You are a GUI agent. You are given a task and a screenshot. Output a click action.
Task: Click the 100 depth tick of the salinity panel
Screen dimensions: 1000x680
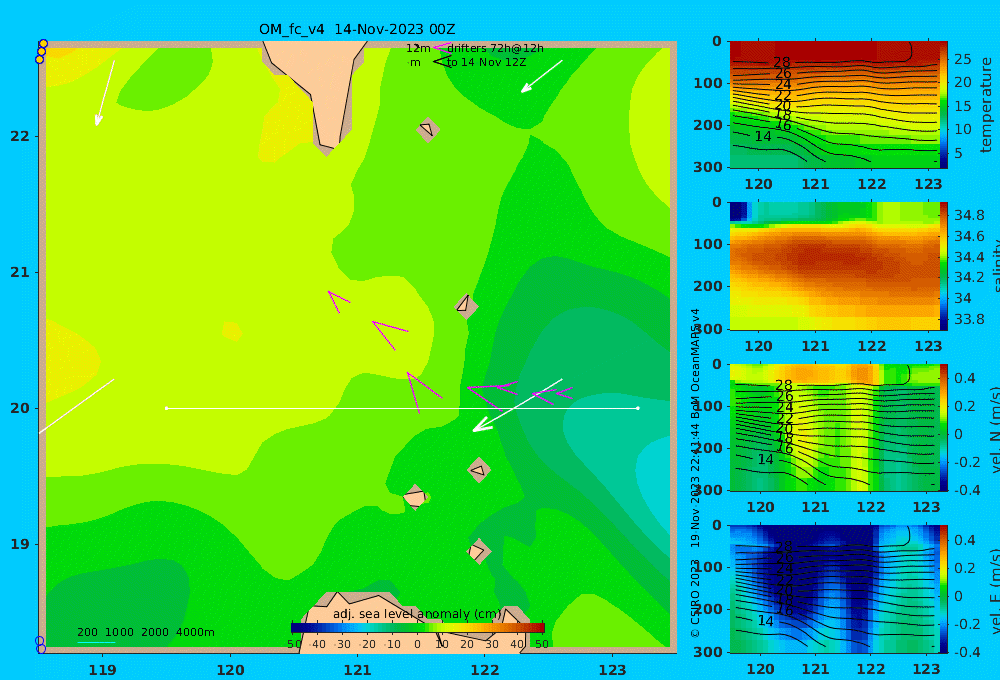pos(709,244)
